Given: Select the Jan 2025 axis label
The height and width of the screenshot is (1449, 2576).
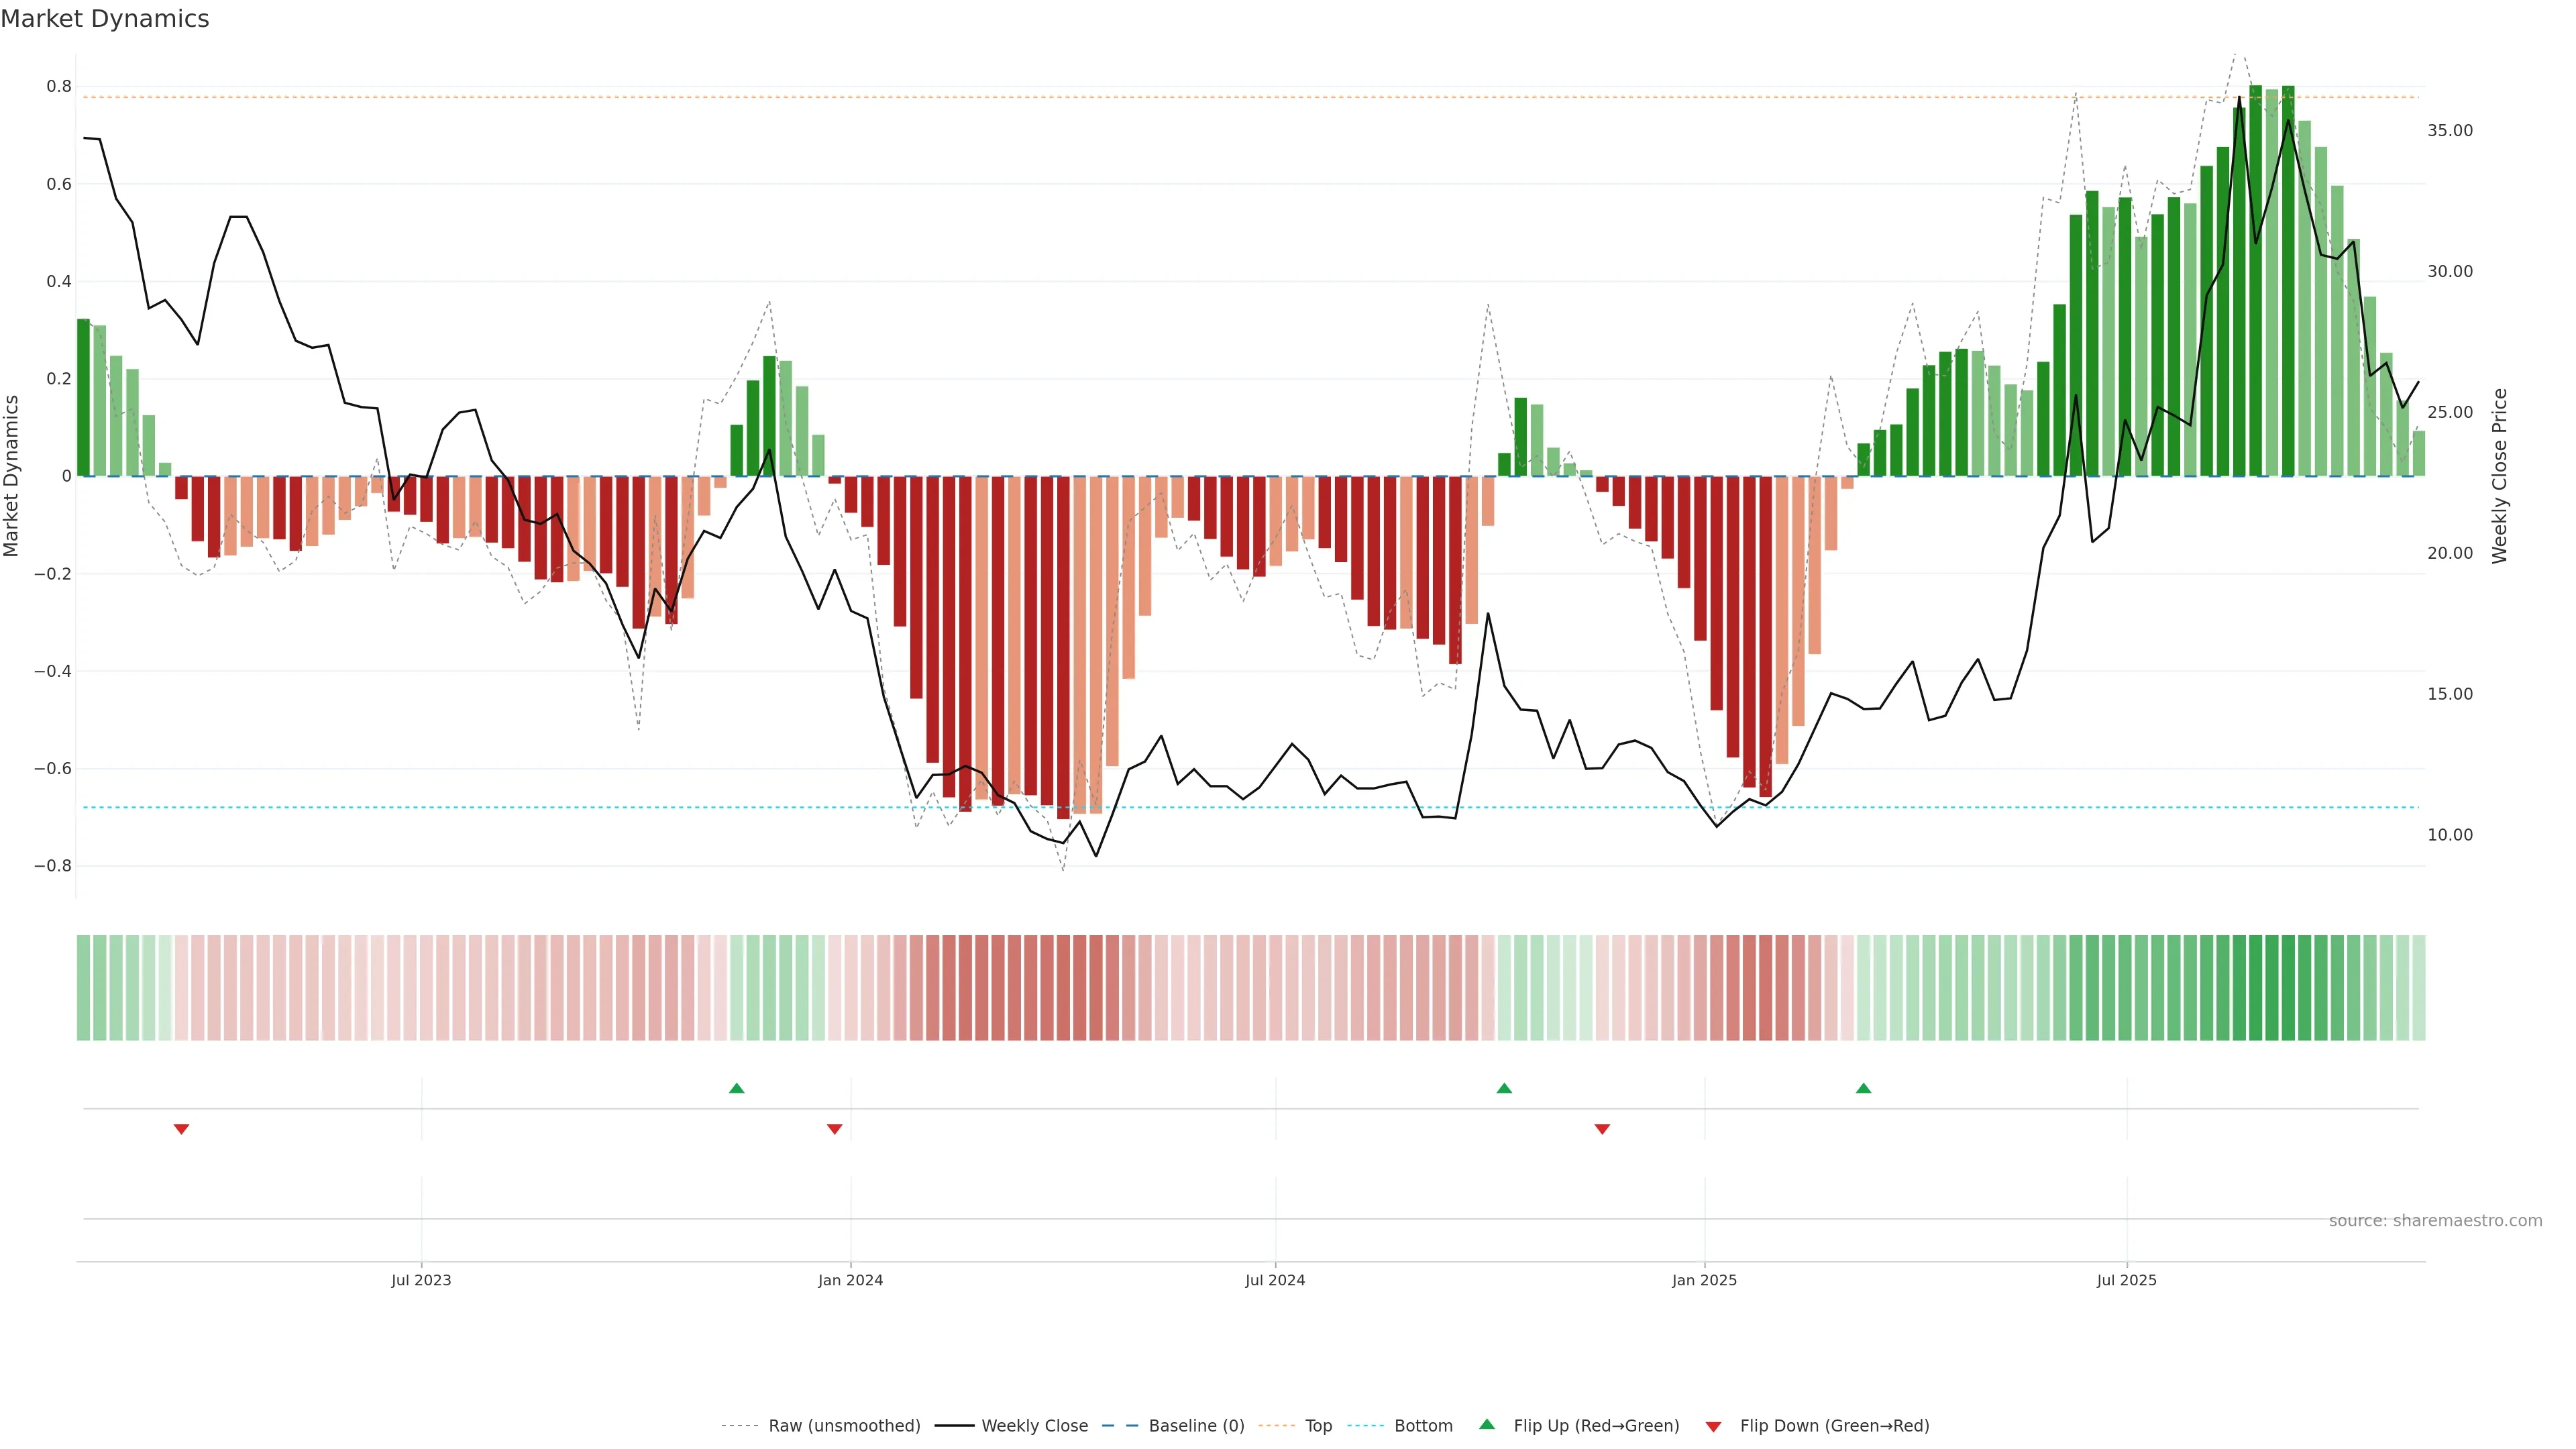Looking at the screenshot, I should coord(1704,1280).
